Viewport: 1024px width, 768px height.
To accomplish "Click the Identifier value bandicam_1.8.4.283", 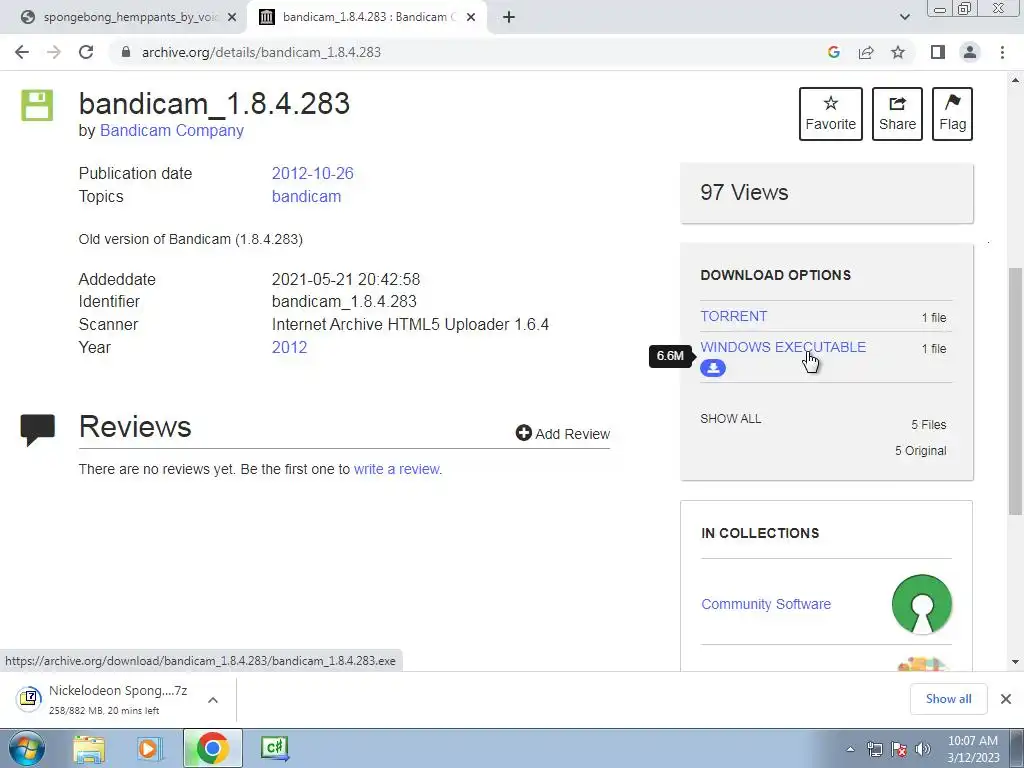I will 344,302.
